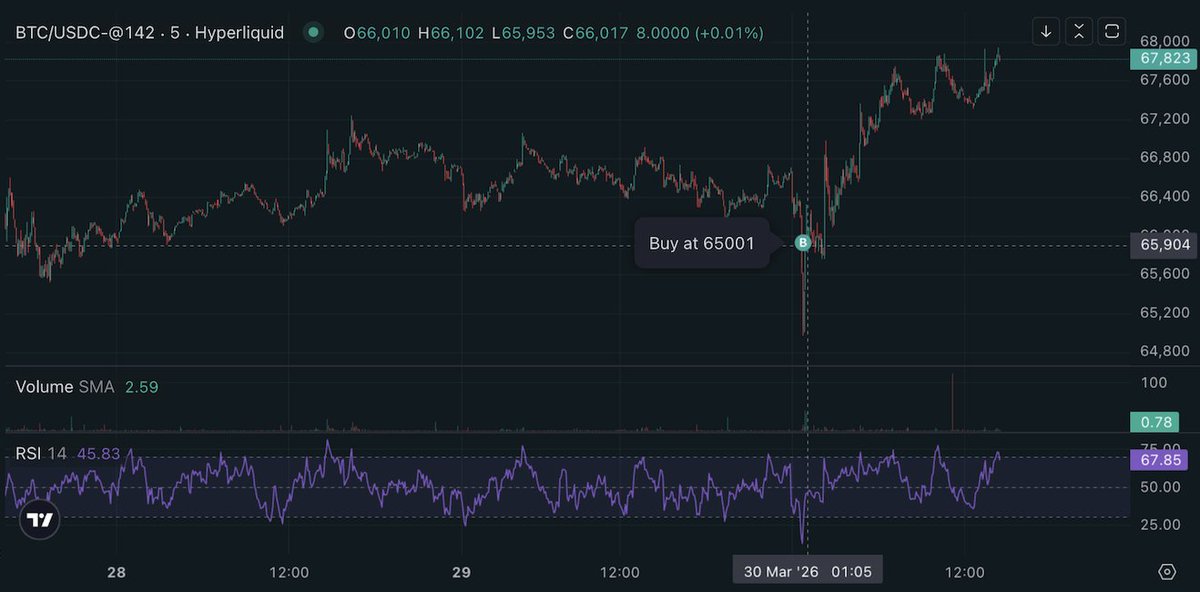Click the scroll-to-latest-bar arrow icon
This screenshot has width=1200, height=592.
1046,31
